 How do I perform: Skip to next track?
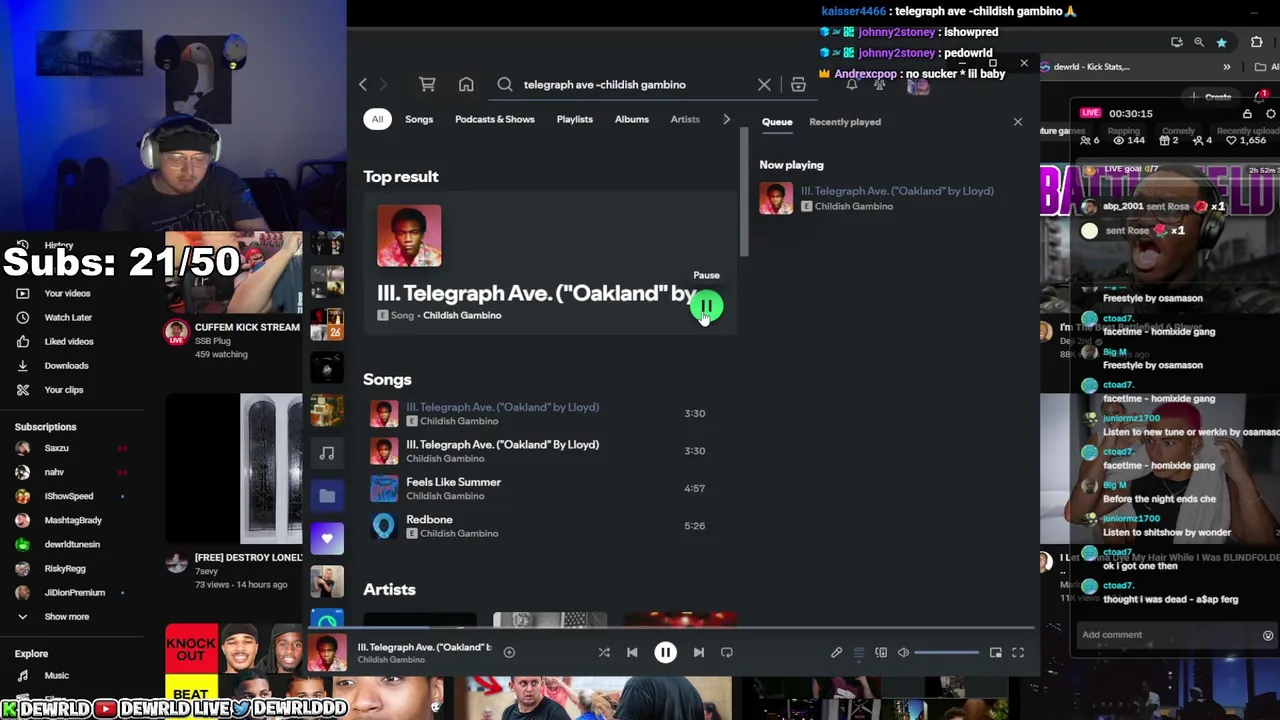(x=699, y=652)
